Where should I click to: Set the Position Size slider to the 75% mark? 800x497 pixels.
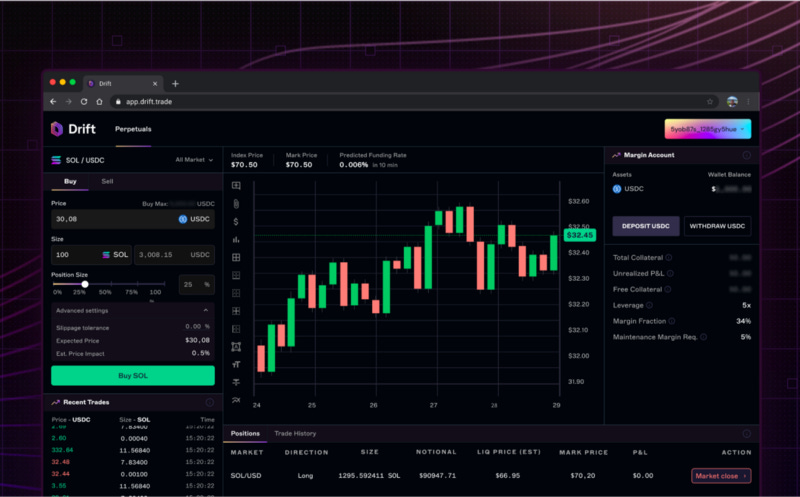138,284
